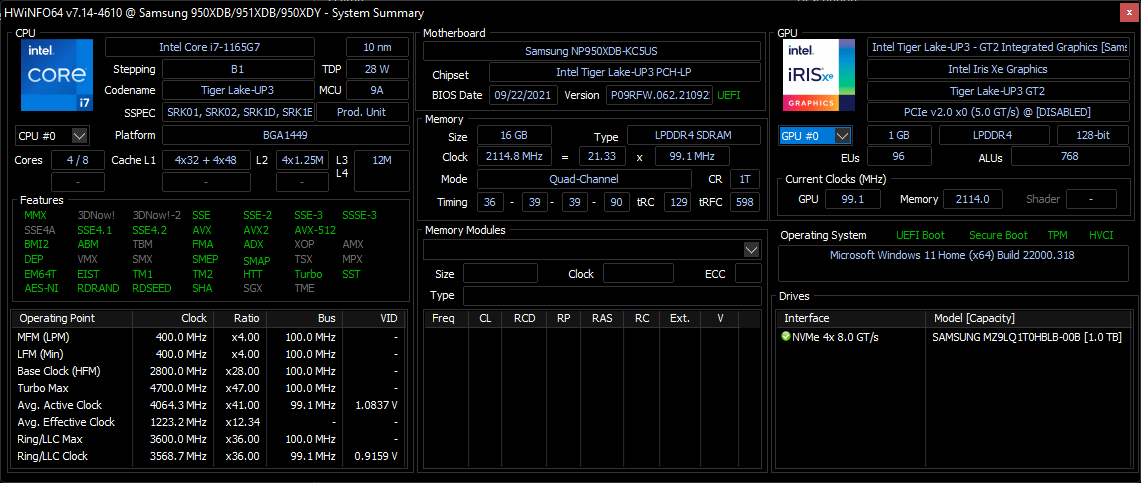Click the Intel Core i7-1165G7 name field

pyautogui.click(x=222, y=47)
